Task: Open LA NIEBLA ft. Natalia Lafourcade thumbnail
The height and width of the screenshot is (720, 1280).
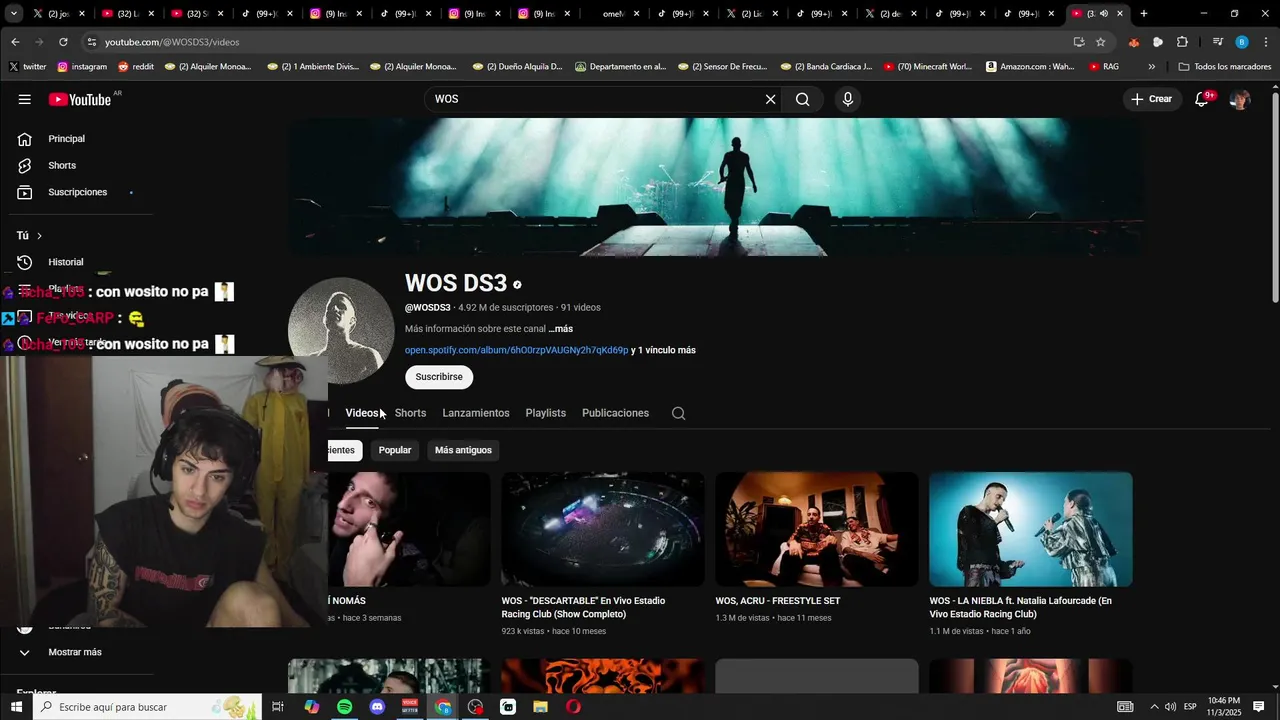Action: [x=1031, y=529]
